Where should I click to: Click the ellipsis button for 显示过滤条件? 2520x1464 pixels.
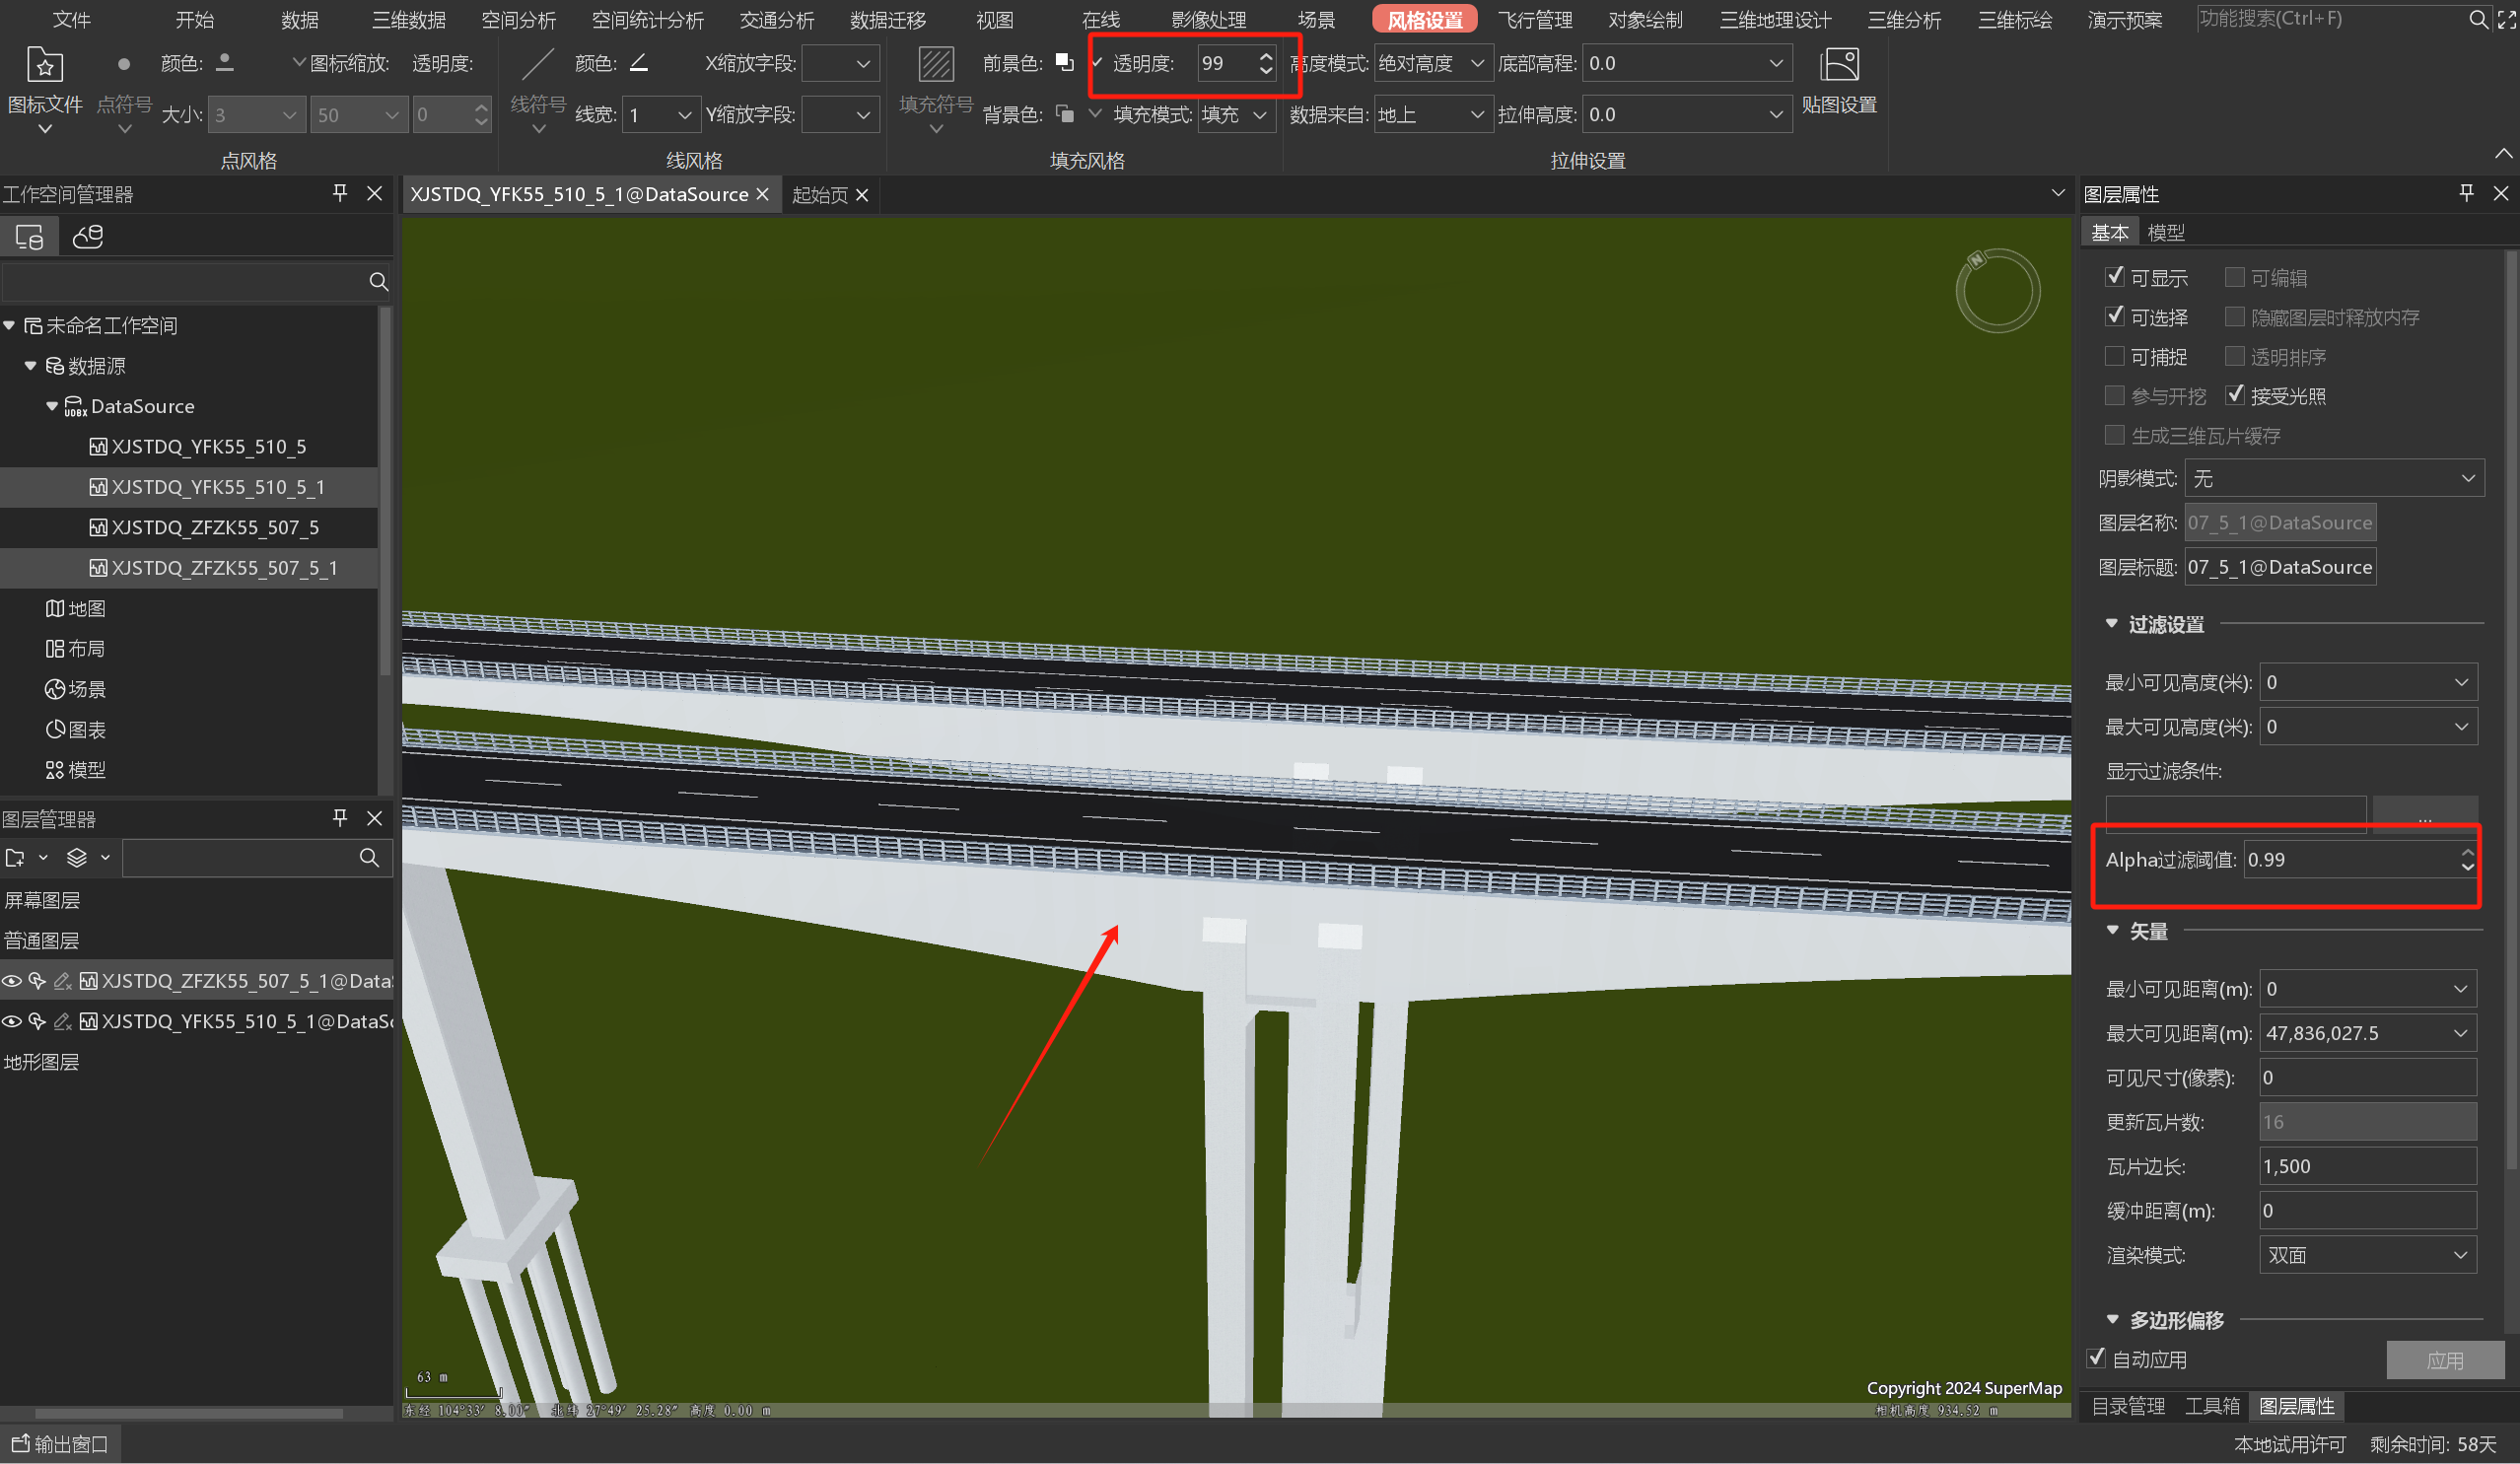[x=2425, y=813]
